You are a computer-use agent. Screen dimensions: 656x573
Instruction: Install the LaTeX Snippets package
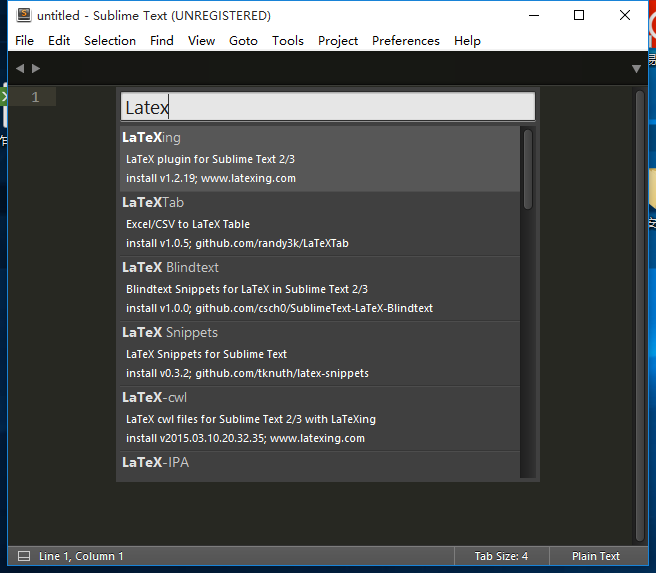point(320,353)
